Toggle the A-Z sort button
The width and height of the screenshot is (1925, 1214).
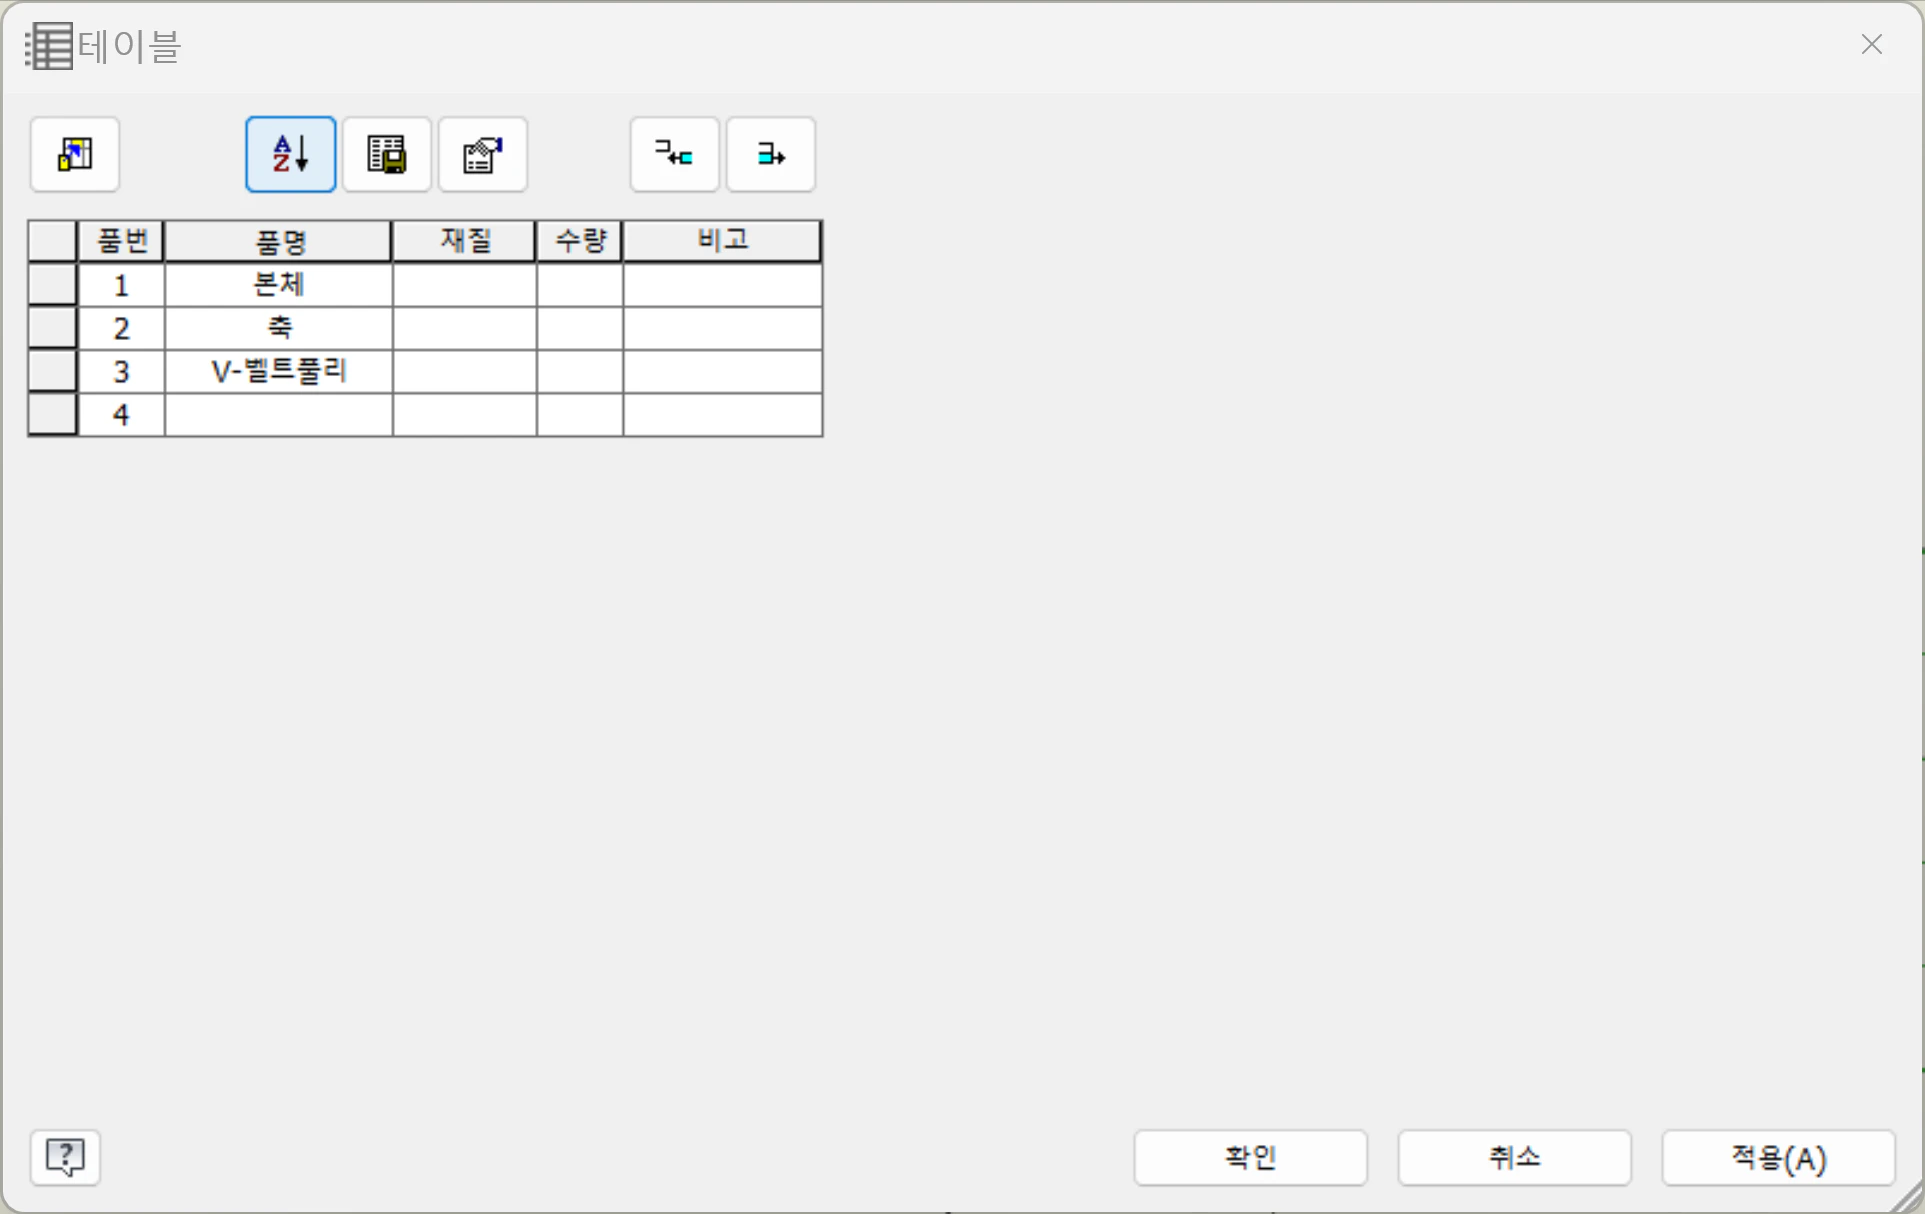coord(290,155)
